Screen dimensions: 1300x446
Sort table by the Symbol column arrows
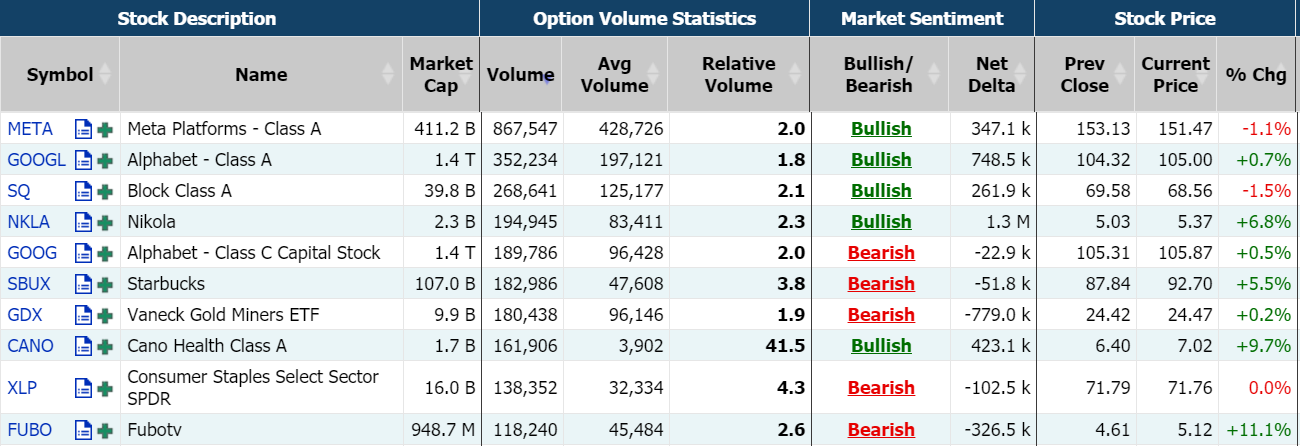tap(105, 74)
